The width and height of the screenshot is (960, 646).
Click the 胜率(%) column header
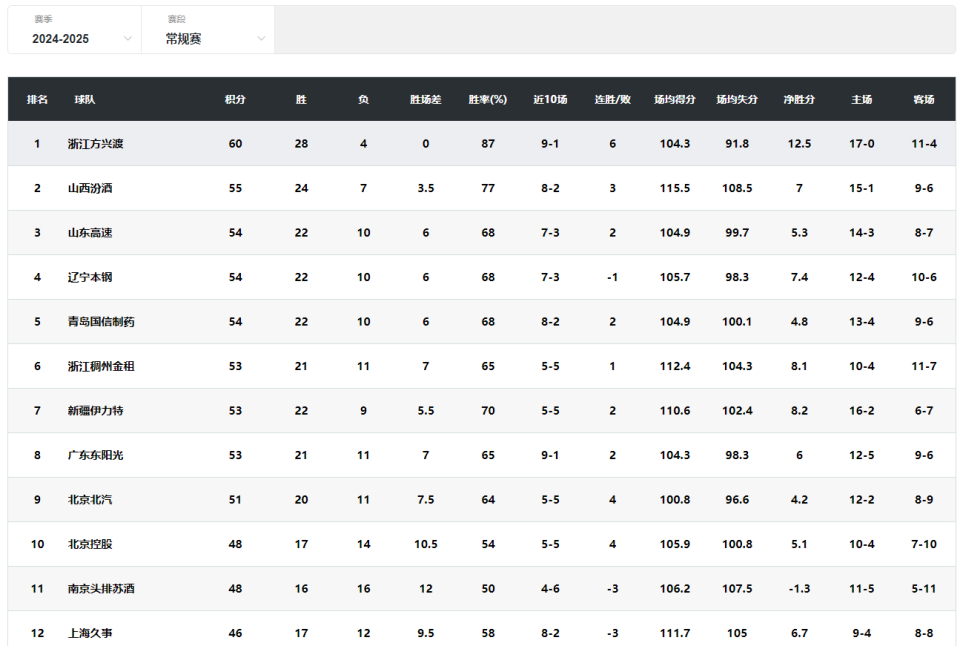[488, 99]
